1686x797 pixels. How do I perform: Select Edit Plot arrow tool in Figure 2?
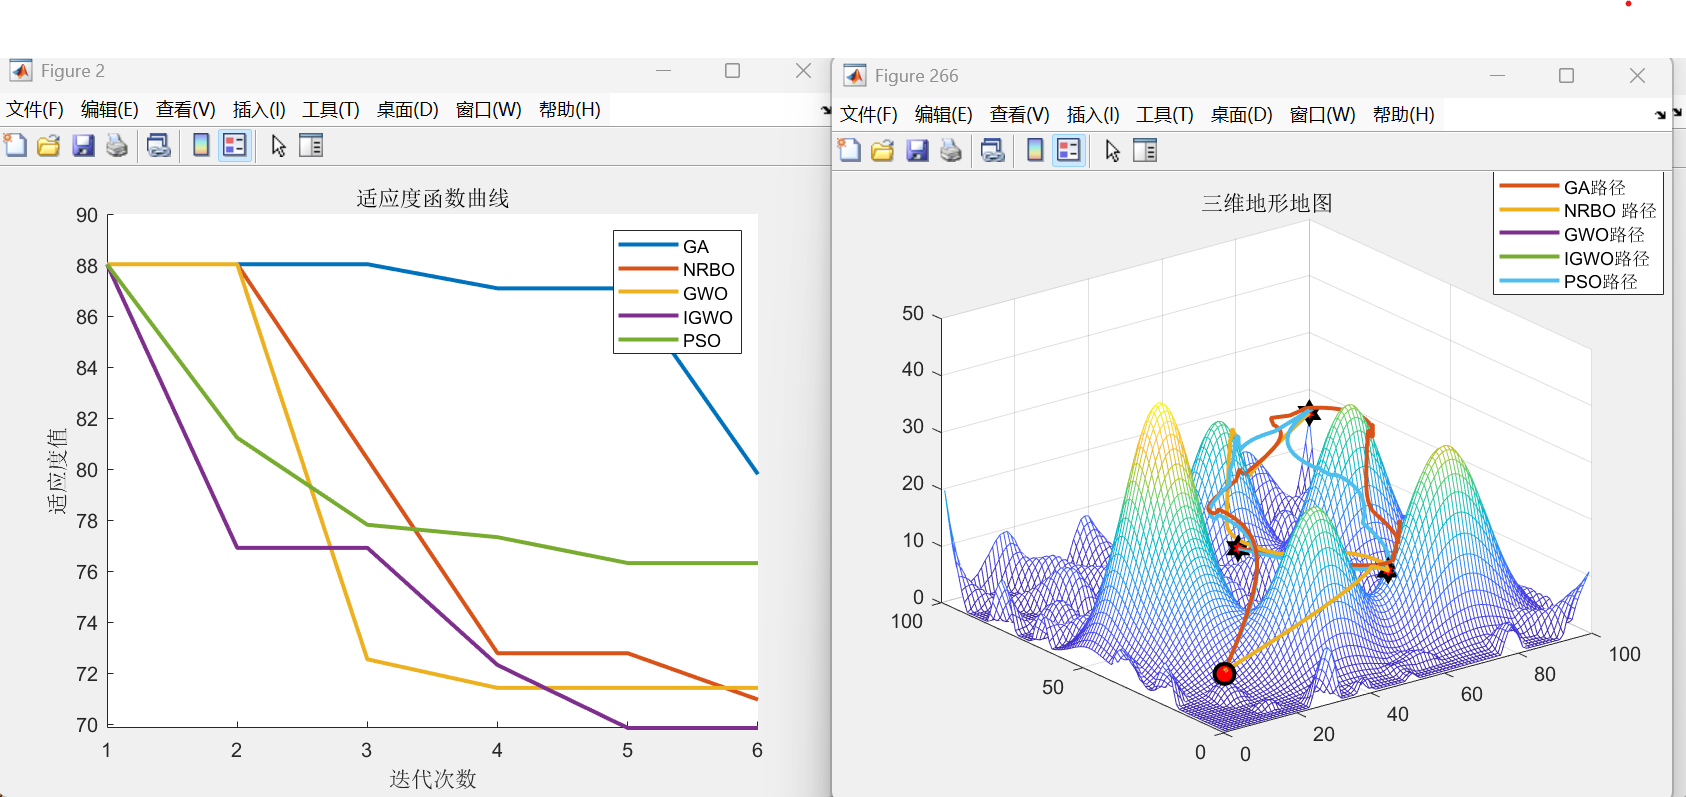278,146
